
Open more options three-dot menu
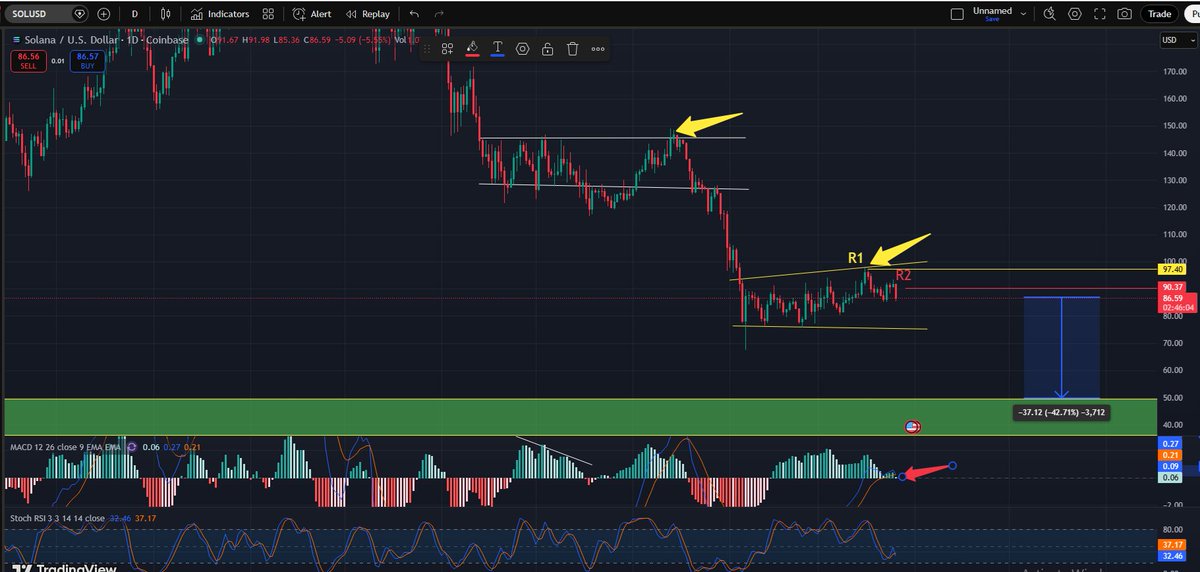[x=598, y=49]
